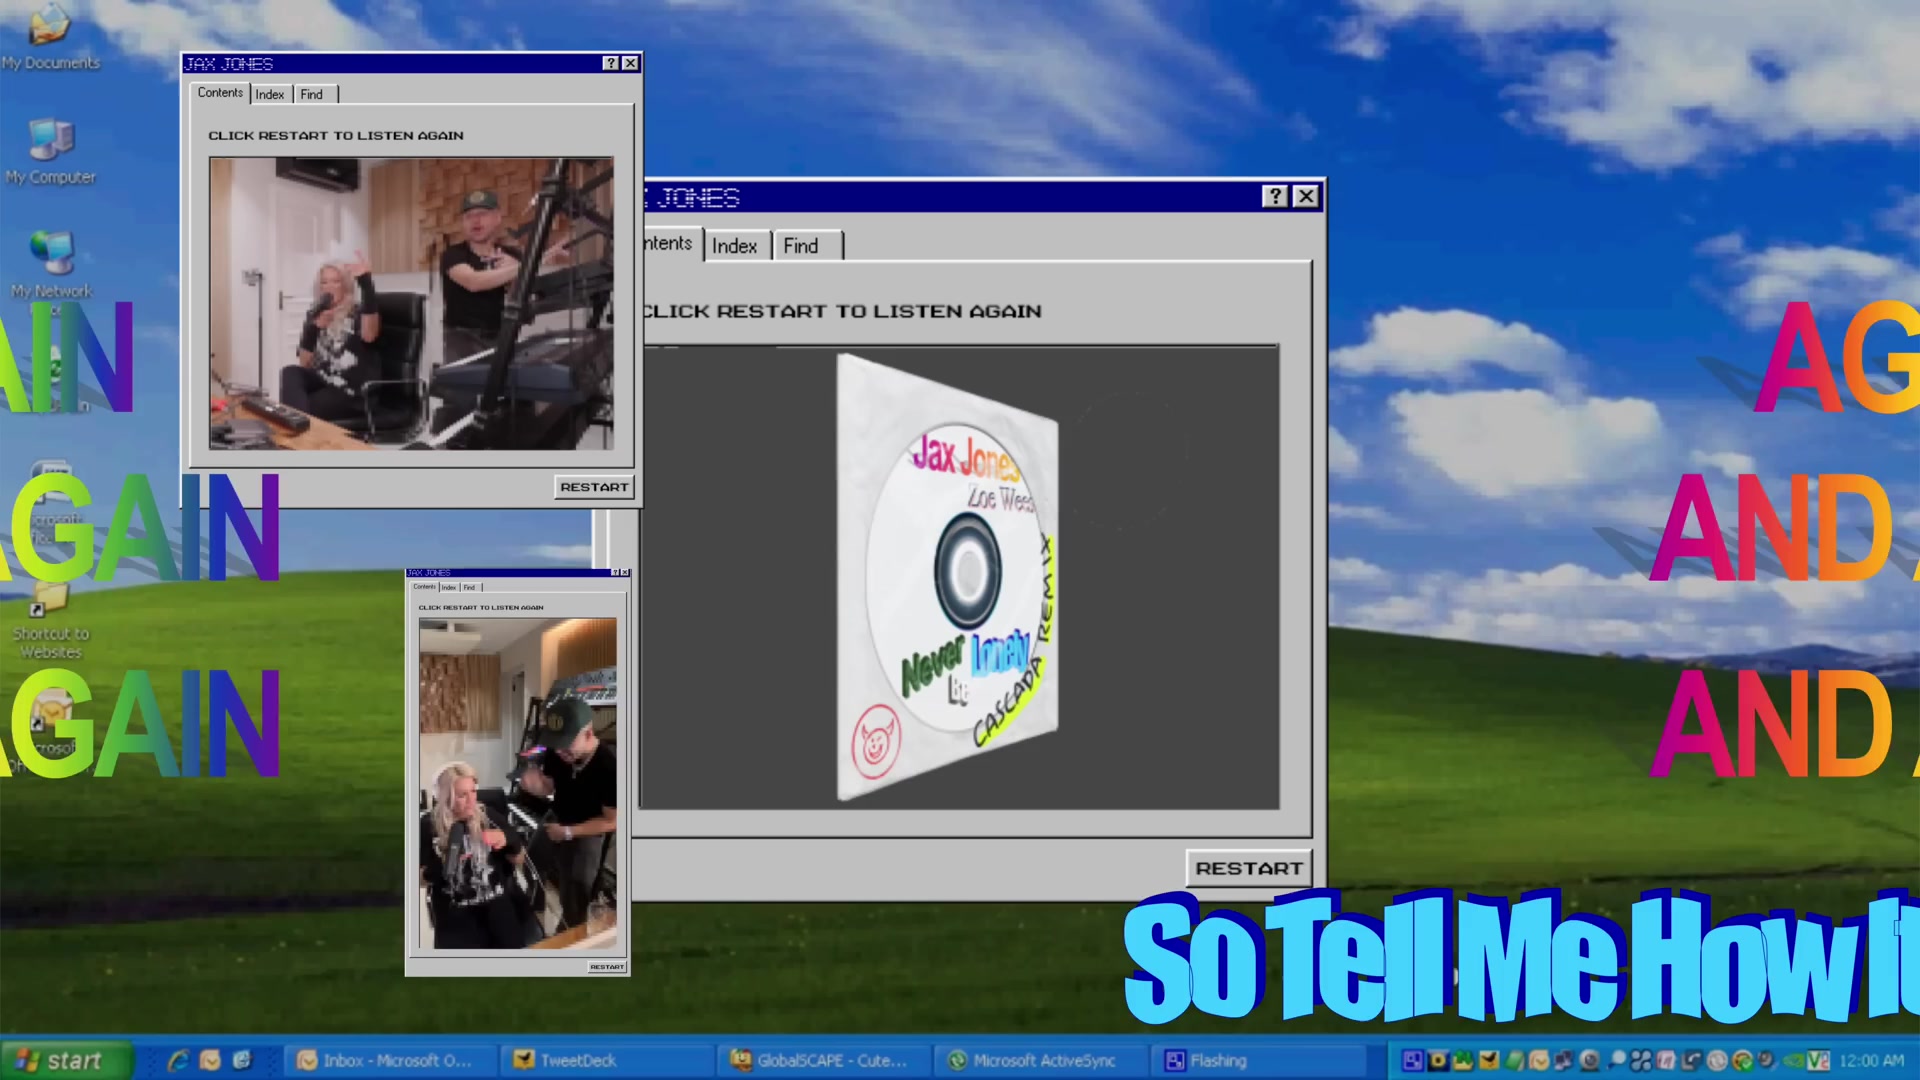1920x1080 pixels.
Task: Switch to Contents tab in top-left Jax Jones window
Action: pos(220,92)
